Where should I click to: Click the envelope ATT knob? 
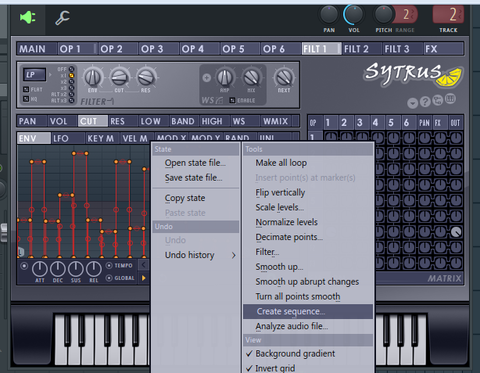40,269
